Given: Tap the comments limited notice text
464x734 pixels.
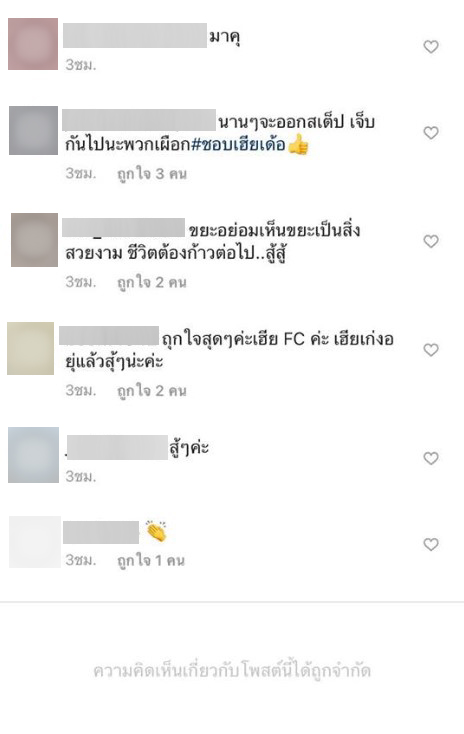Looking at the screenshot, I should pyautogui.click(x=232, y=671).
